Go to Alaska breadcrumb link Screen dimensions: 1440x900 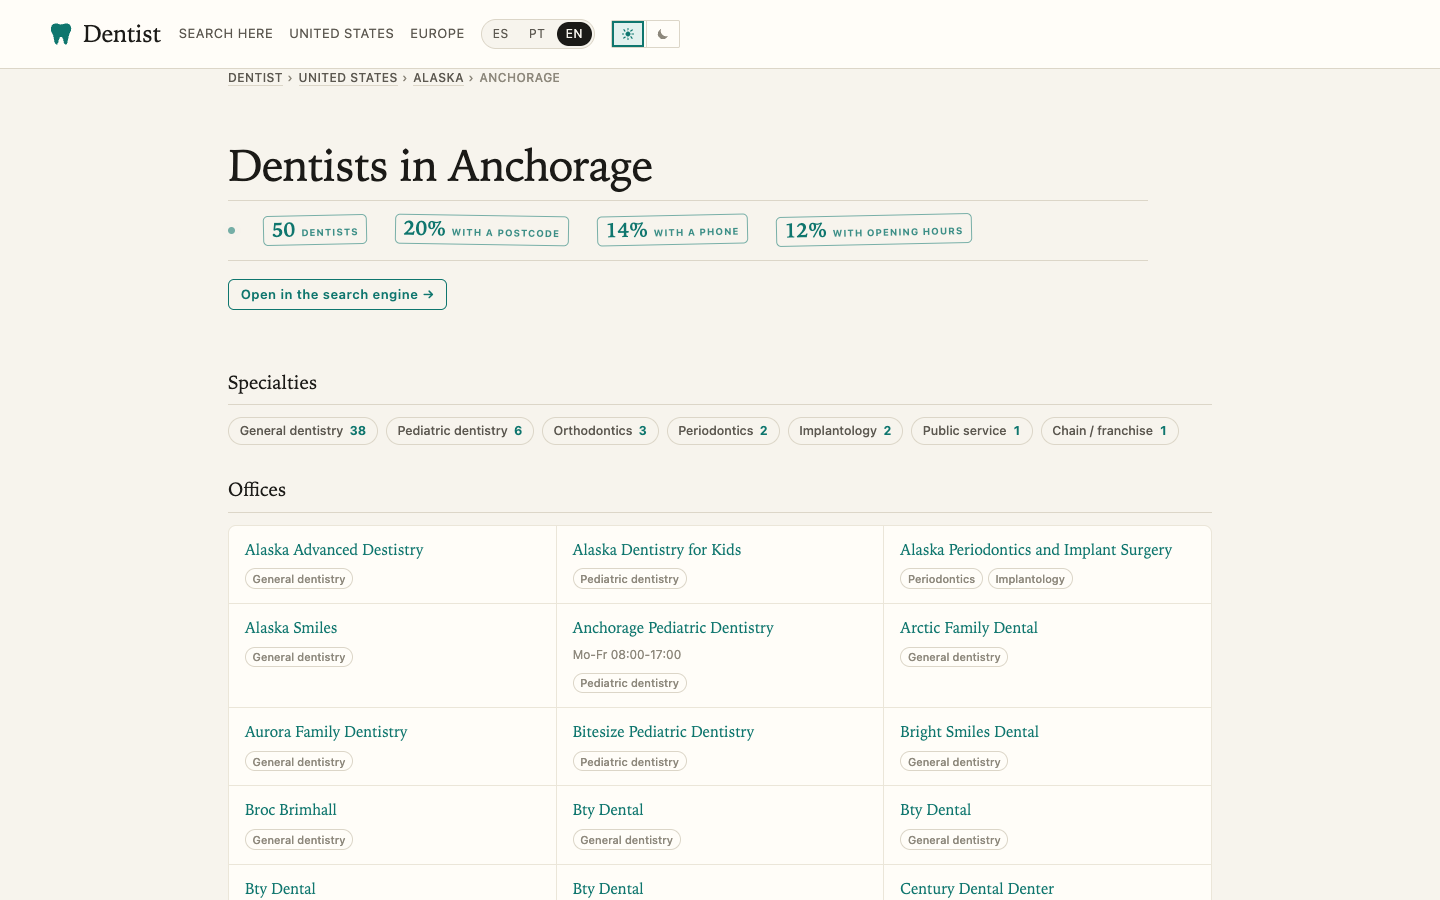click(438, 78)
